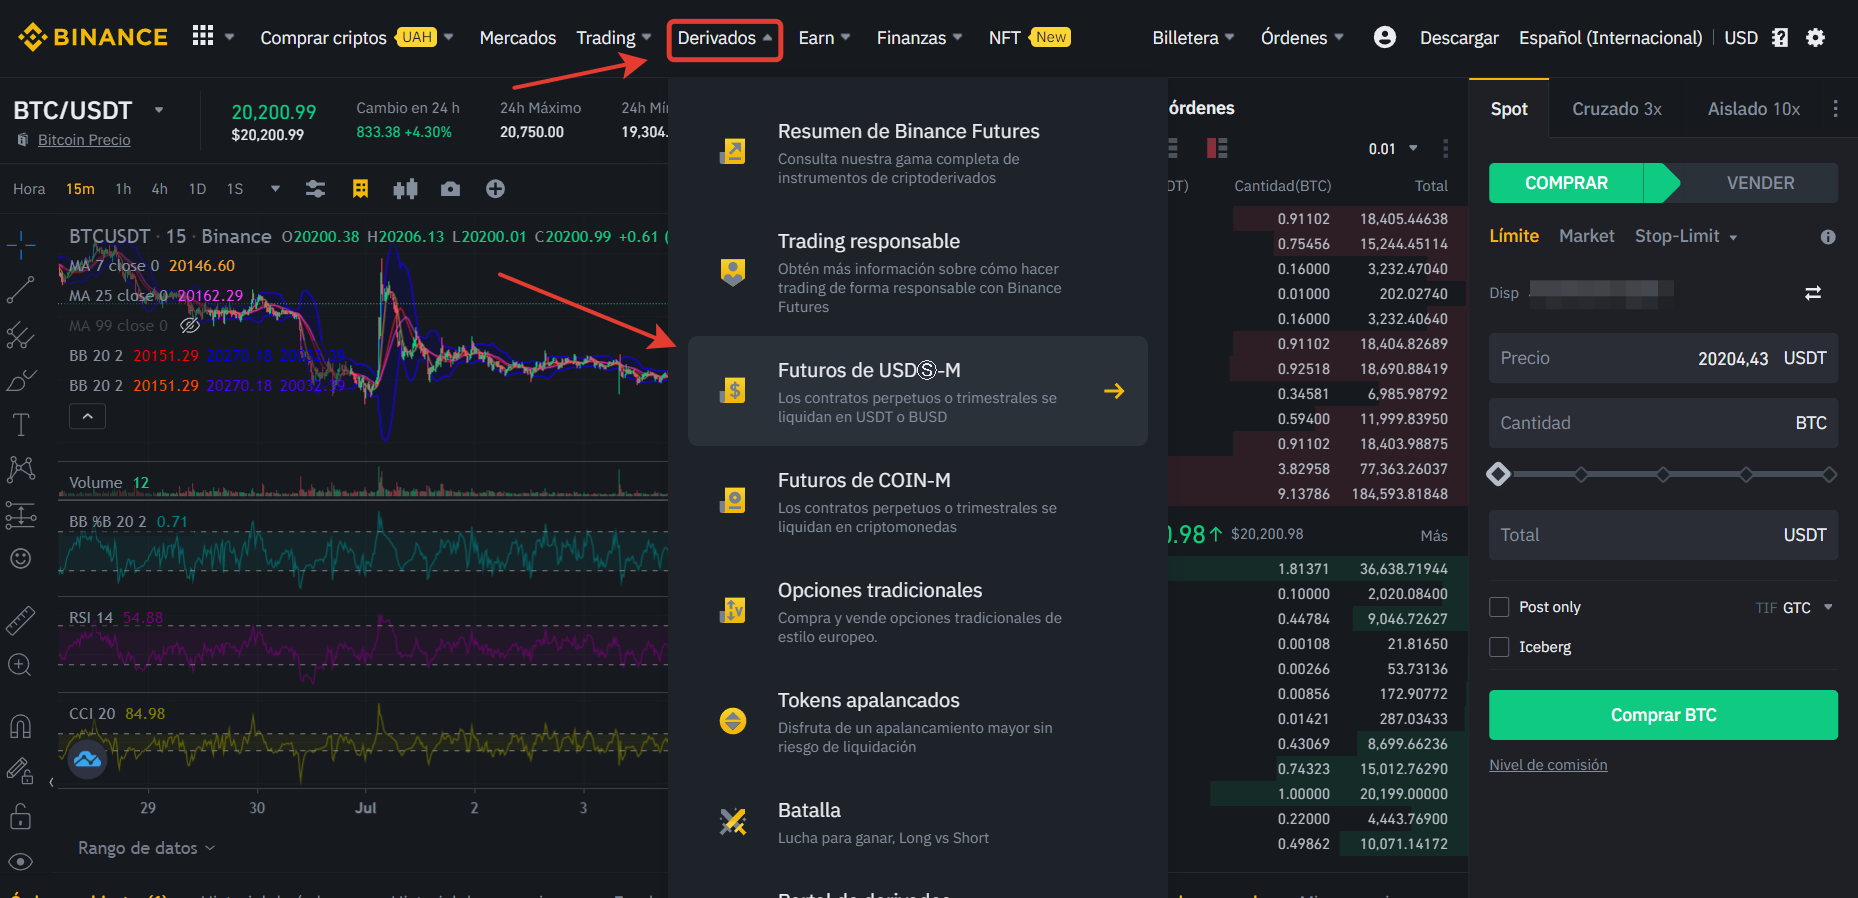The width and height of the screenshot is (1858, 898).
Task: Click the transfer arrows next to Disp
Action: point(1813,293)
